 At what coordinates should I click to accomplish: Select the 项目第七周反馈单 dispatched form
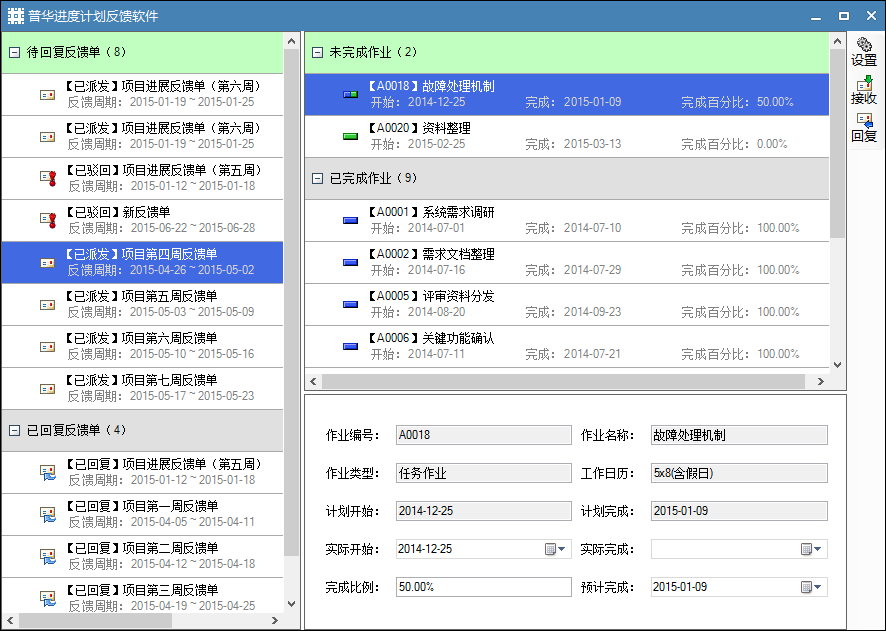(142, 389)
